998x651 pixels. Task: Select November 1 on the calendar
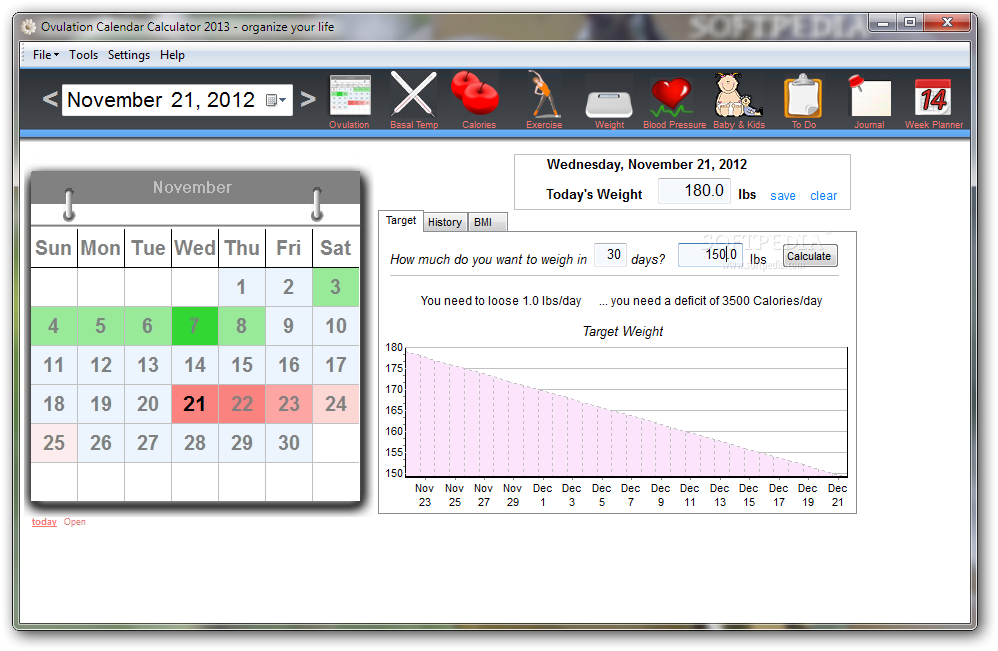(x=242, y=287)
